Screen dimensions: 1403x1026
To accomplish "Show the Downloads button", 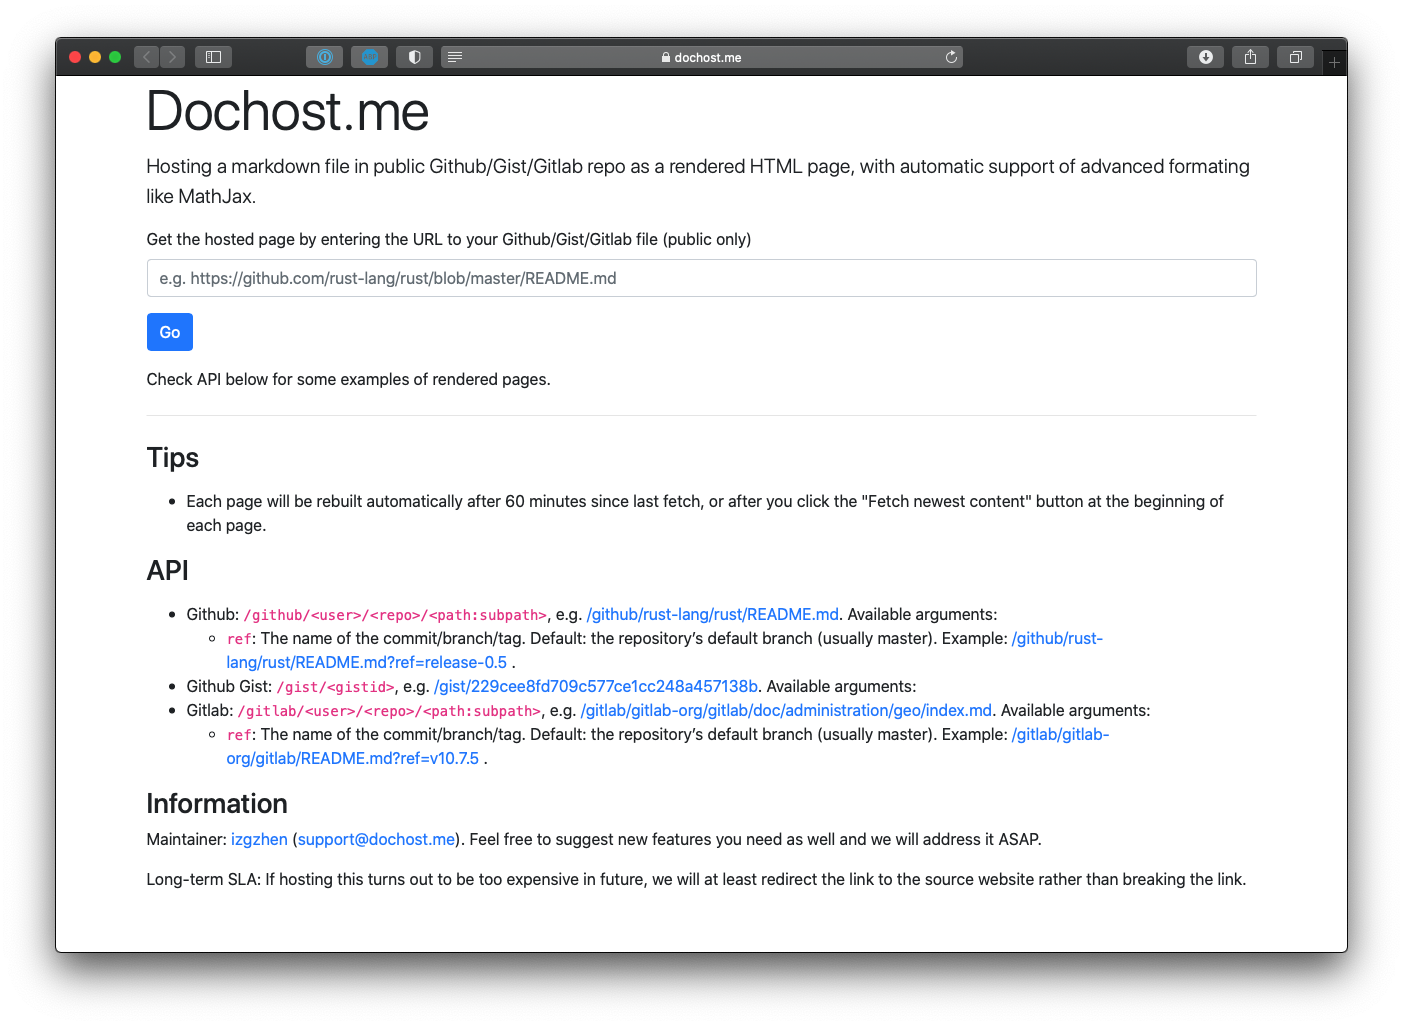I will (x=1205, y=57).
